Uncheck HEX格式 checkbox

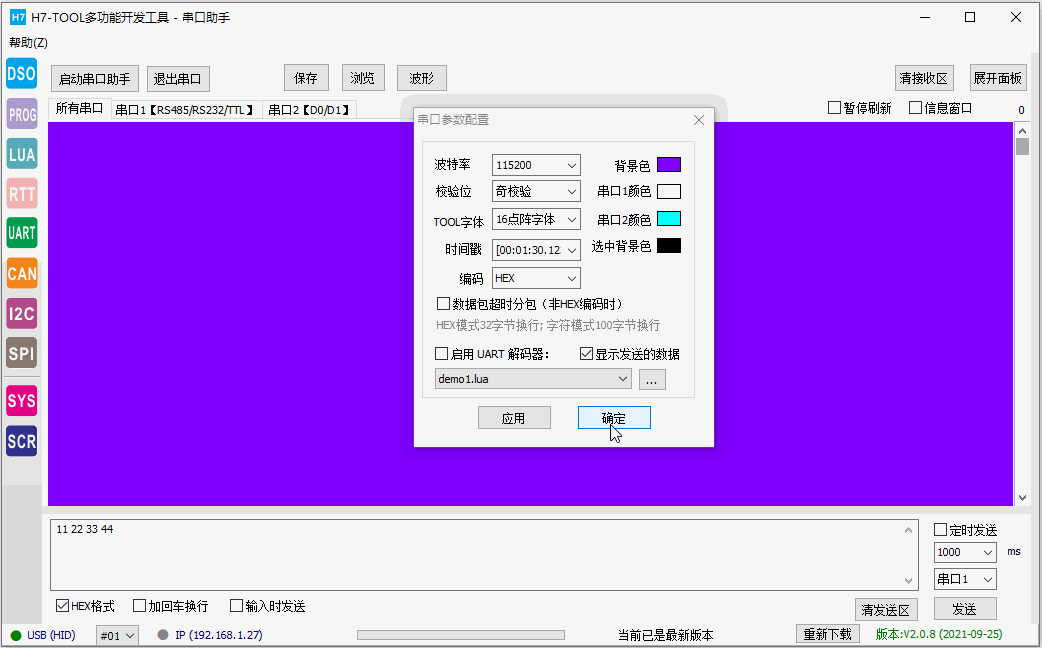coord(62,605)
